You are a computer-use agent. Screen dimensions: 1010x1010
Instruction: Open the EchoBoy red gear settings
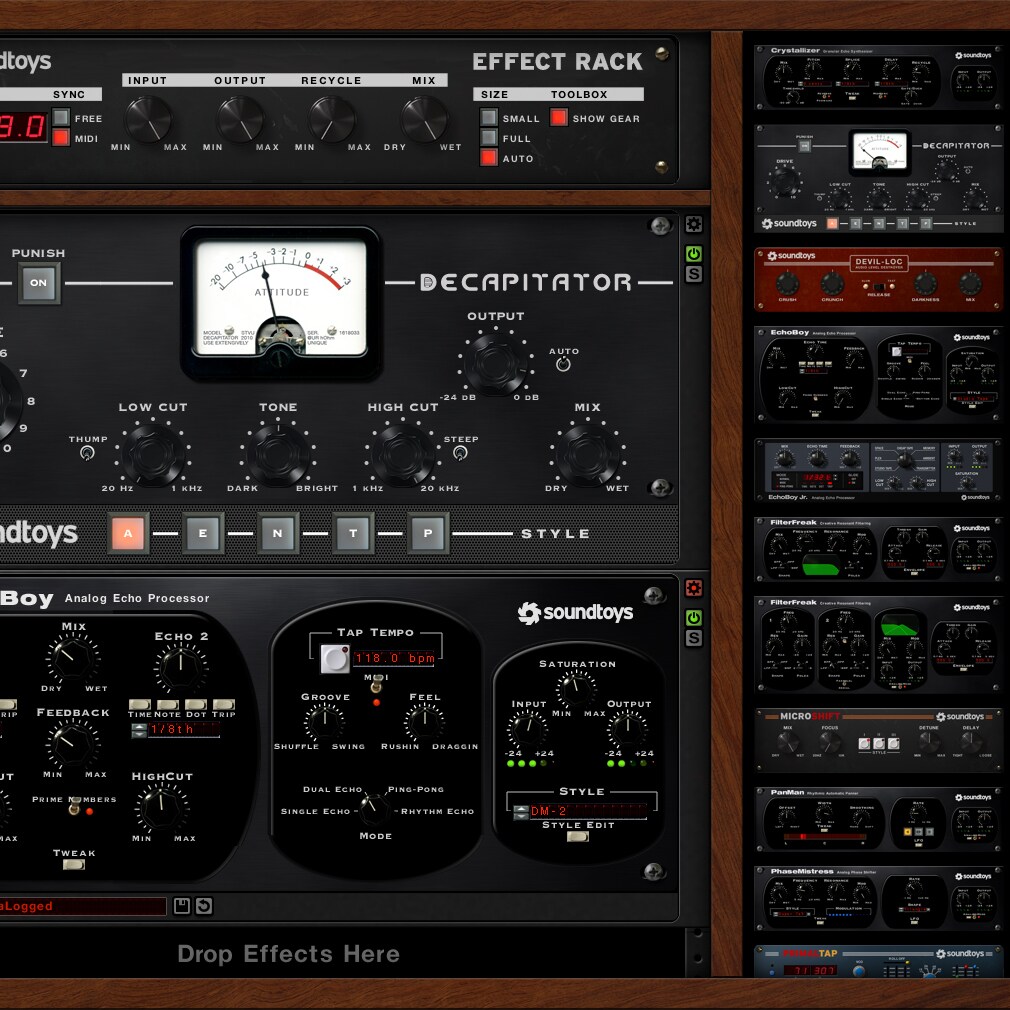pos(693,587)
